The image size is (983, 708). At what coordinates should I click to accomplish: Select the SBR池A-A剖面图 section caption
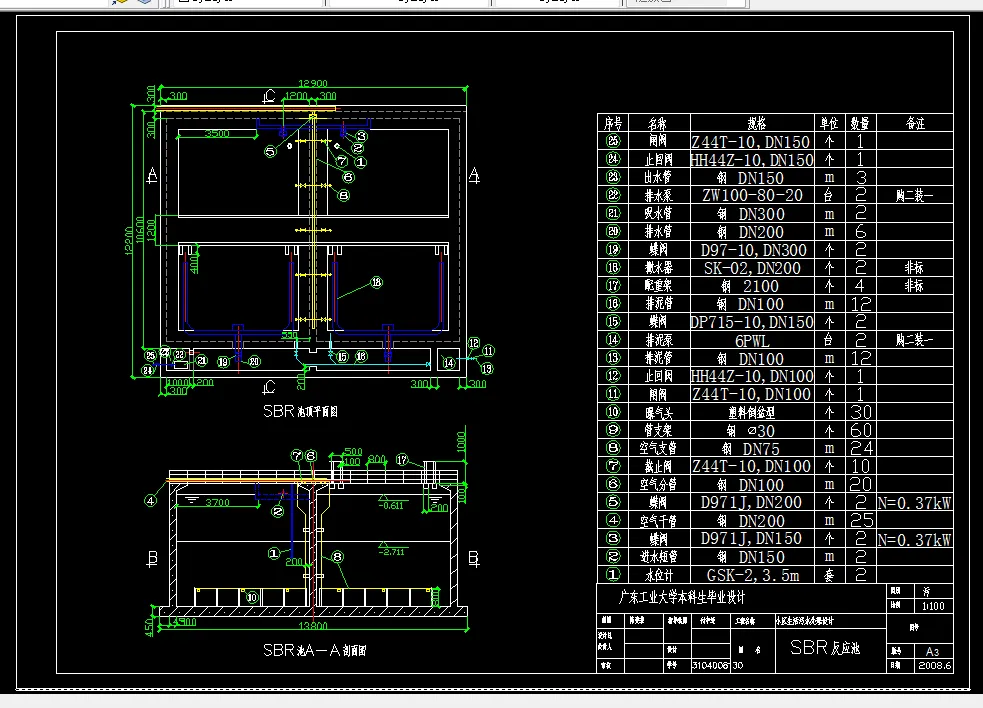tap(315, 650)
